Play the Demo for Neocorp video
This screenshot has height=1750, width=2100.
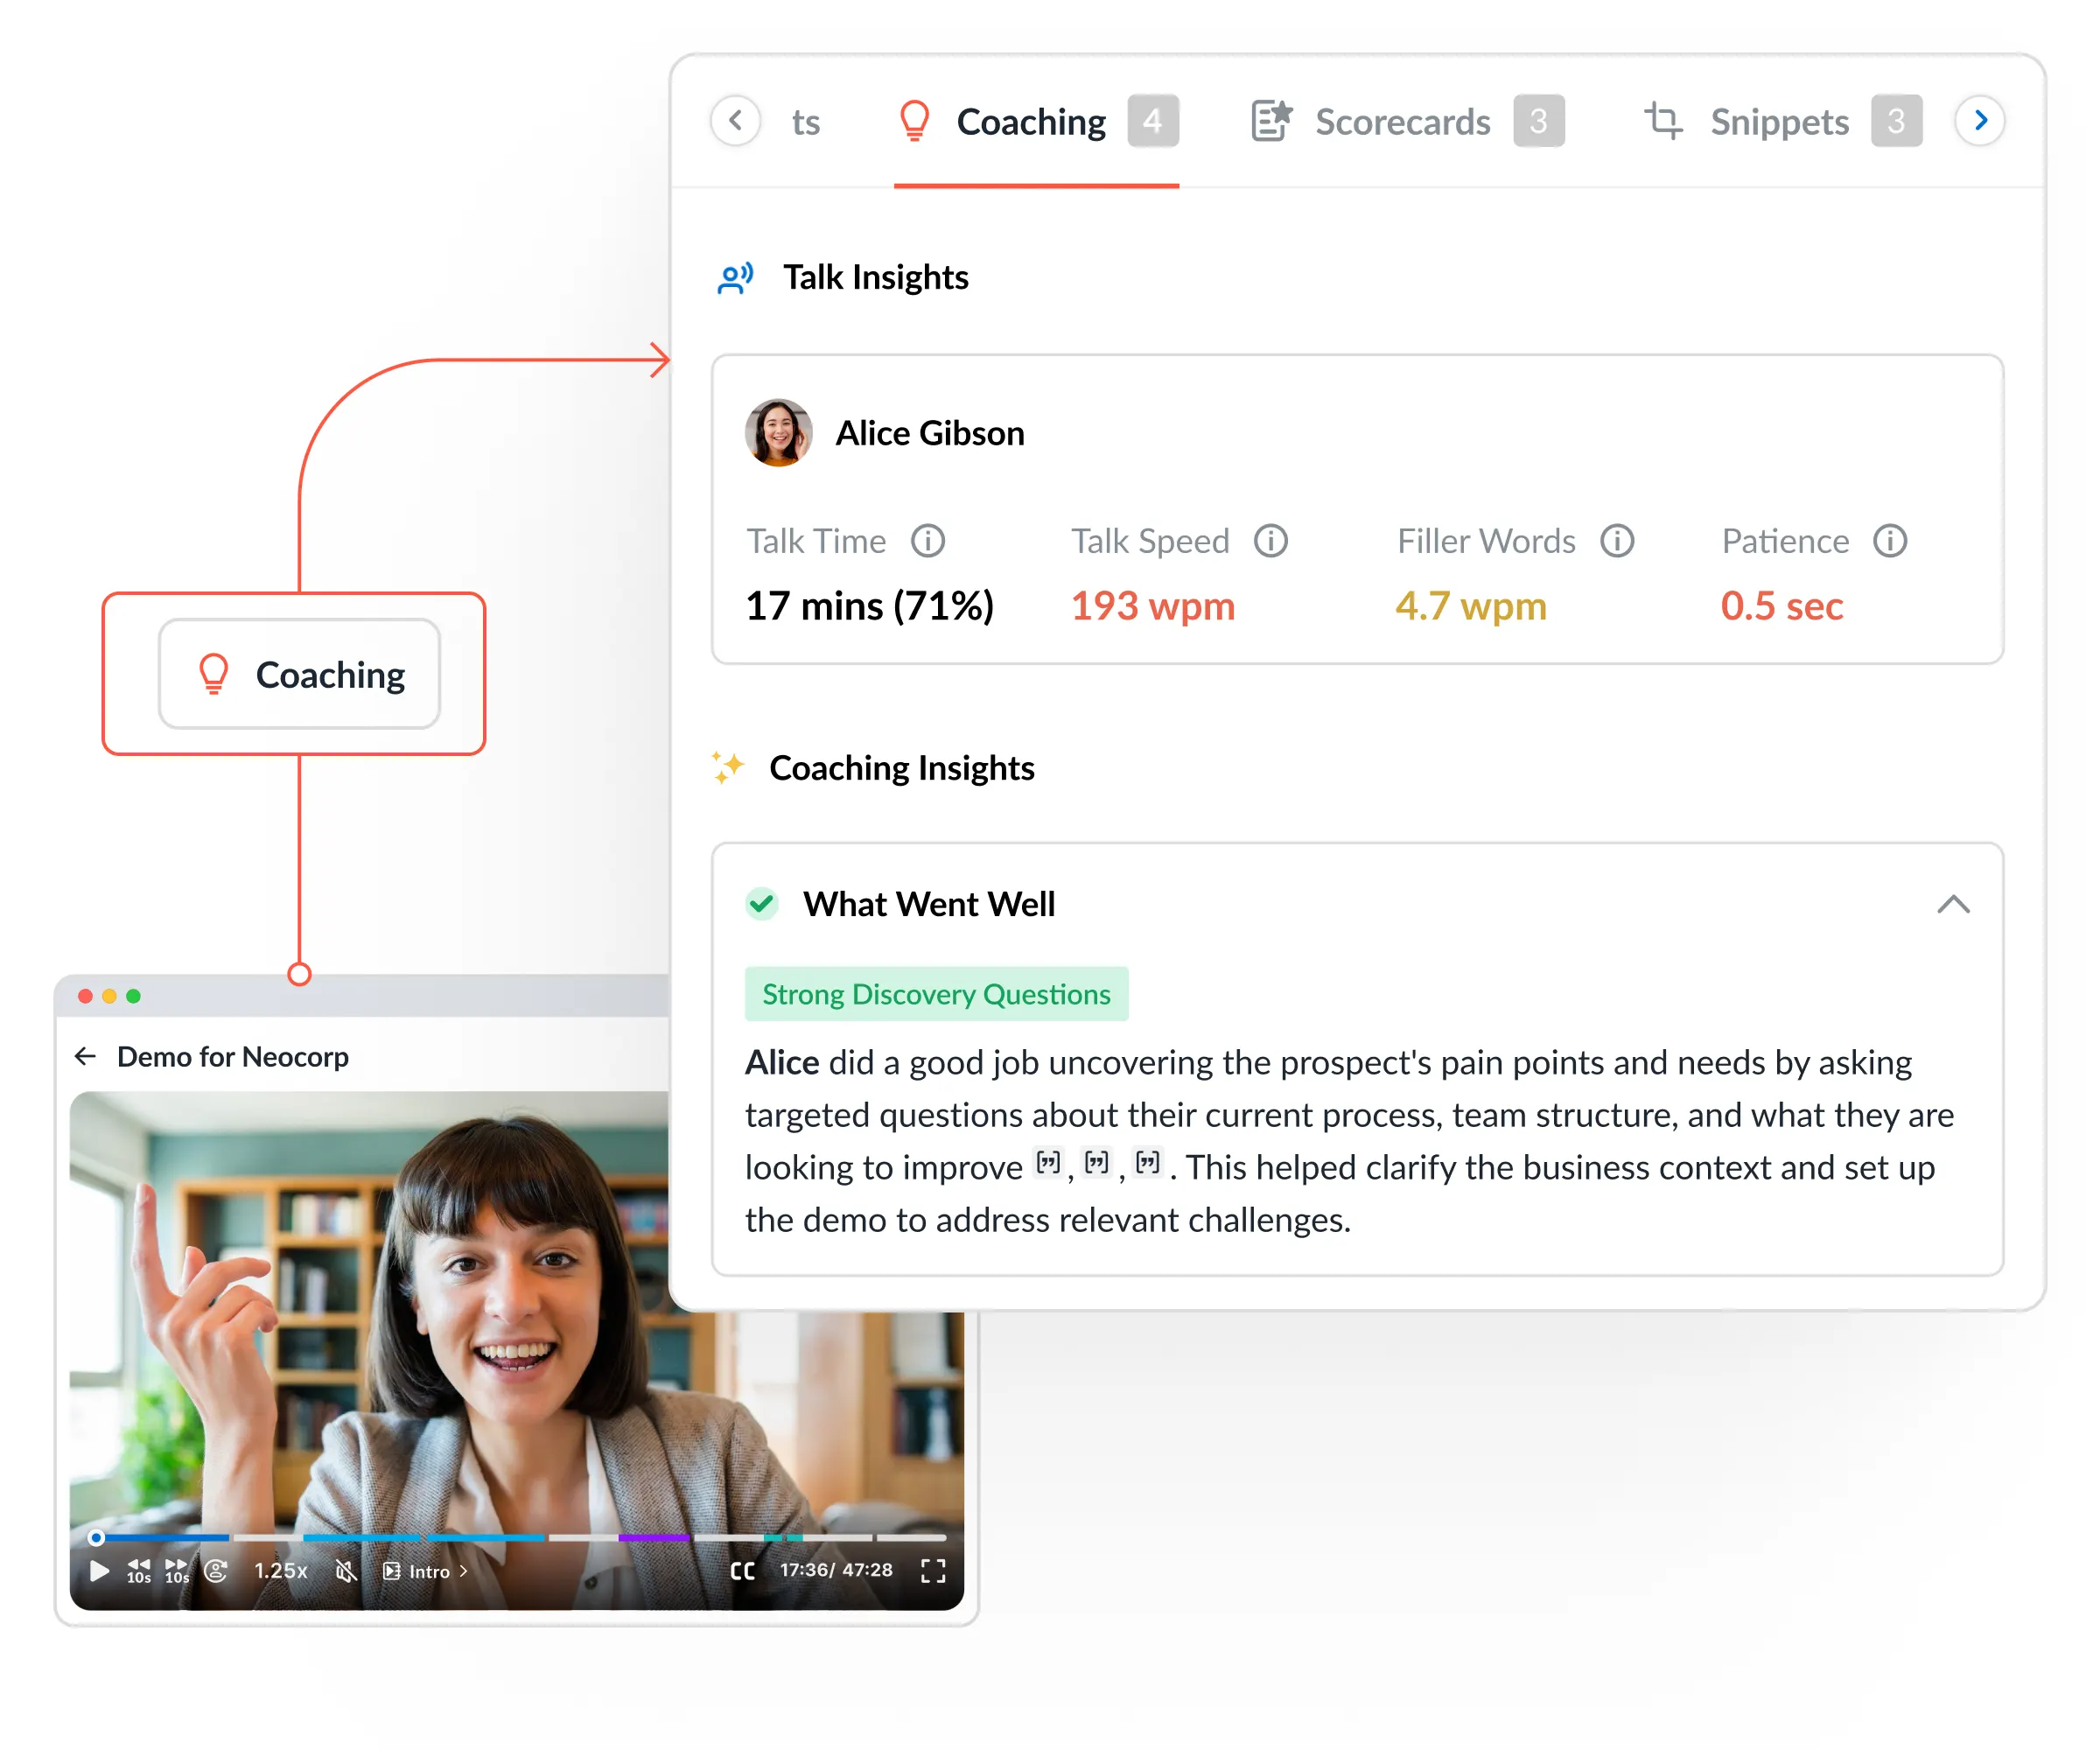[98, 1571]
